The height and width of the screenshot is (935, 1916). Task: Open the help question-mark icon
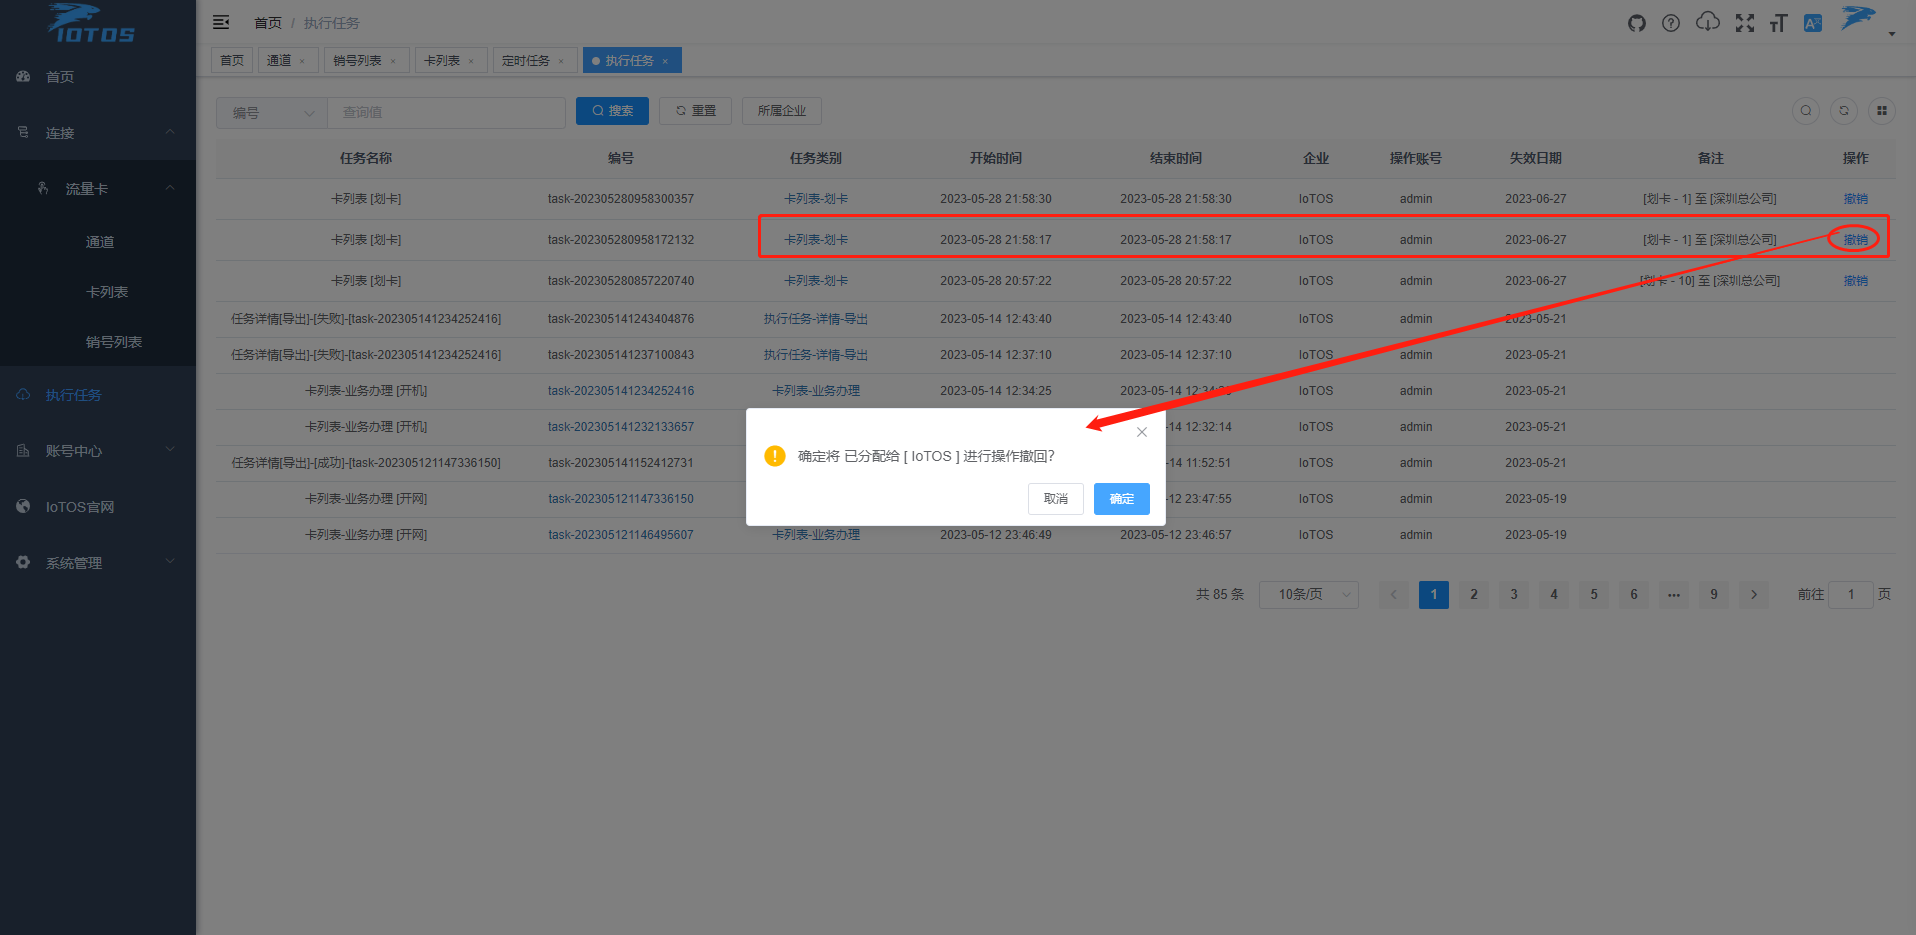click(1671, 23)
